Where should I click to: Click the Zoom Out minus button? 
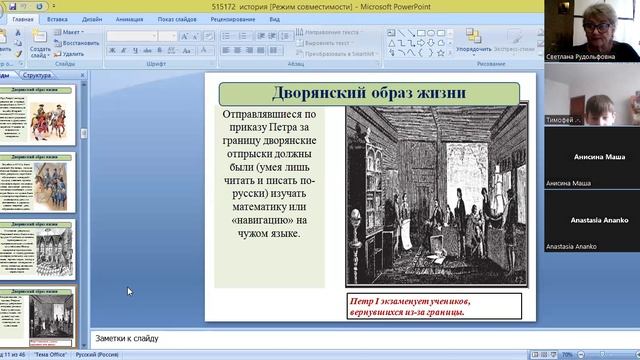[581, 355]
